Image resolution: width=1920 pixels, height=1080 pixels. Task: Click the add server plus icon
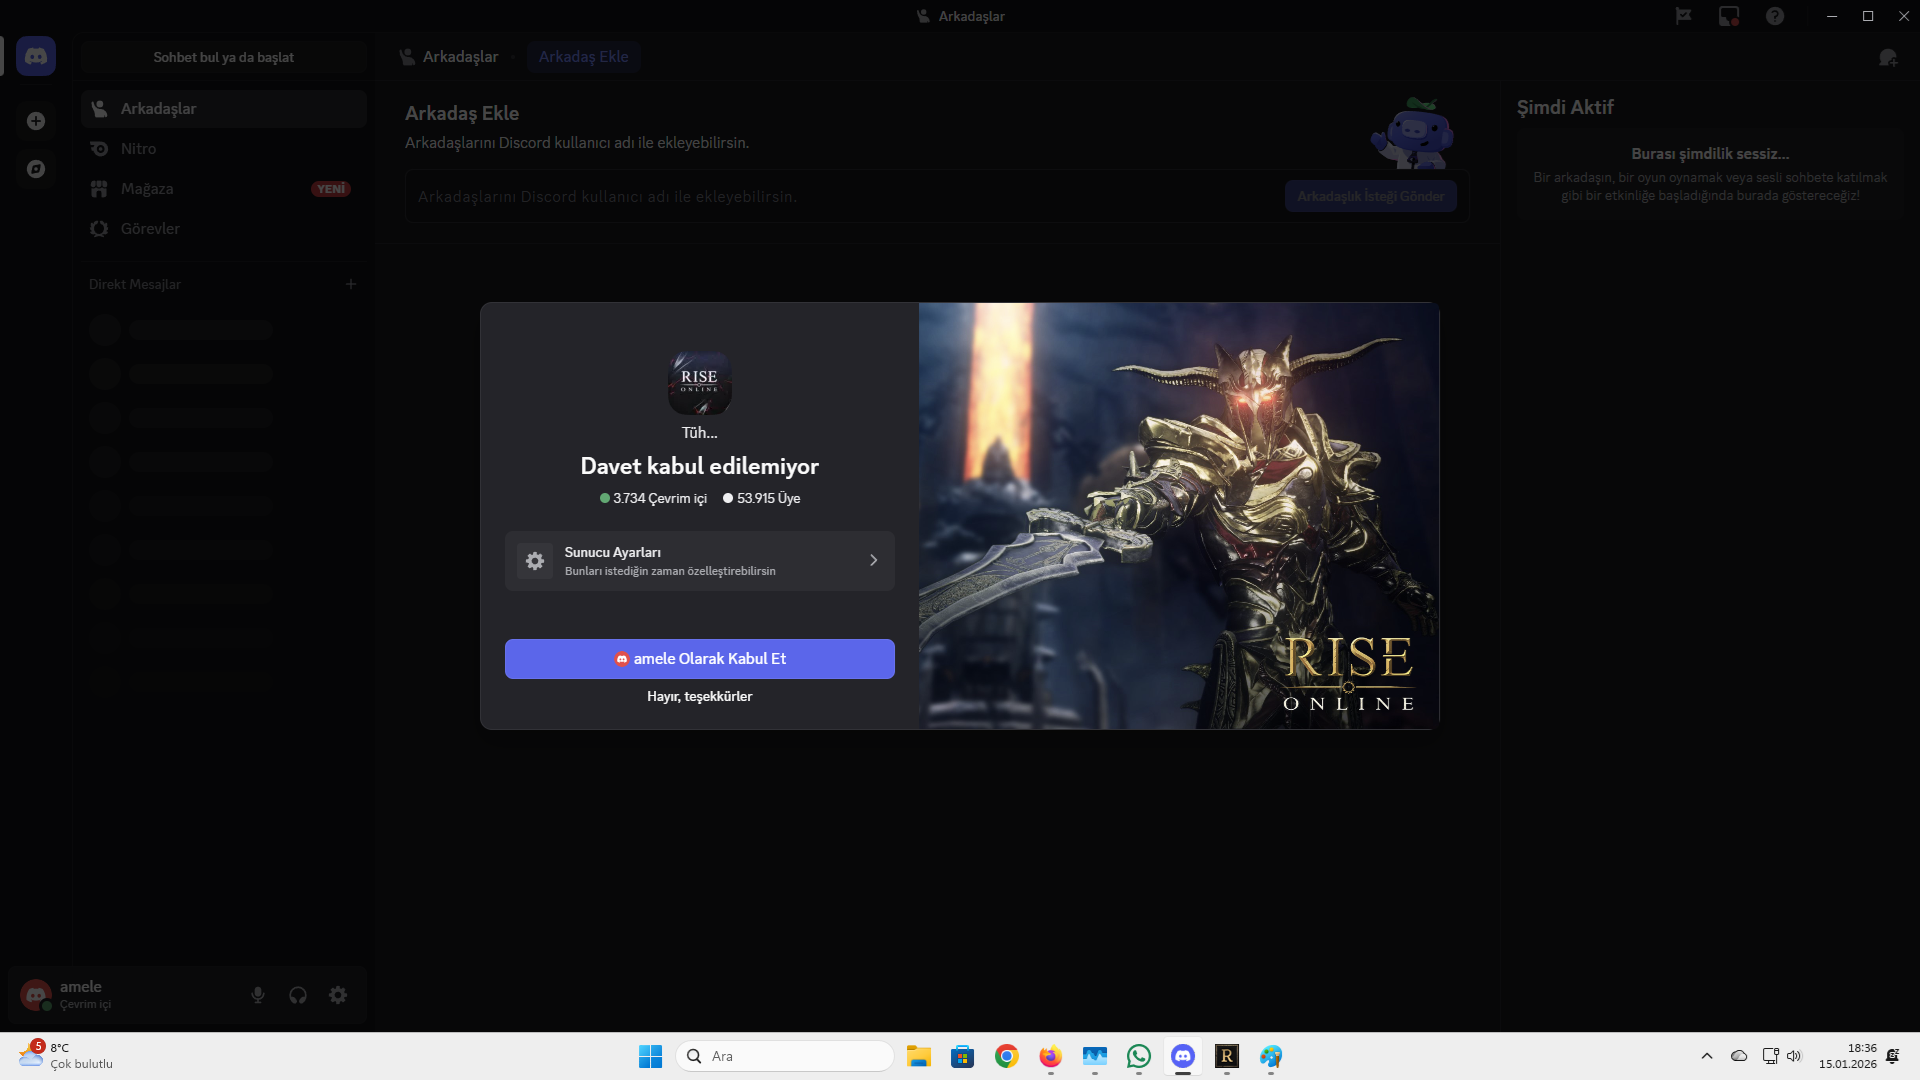pos(36,121)
